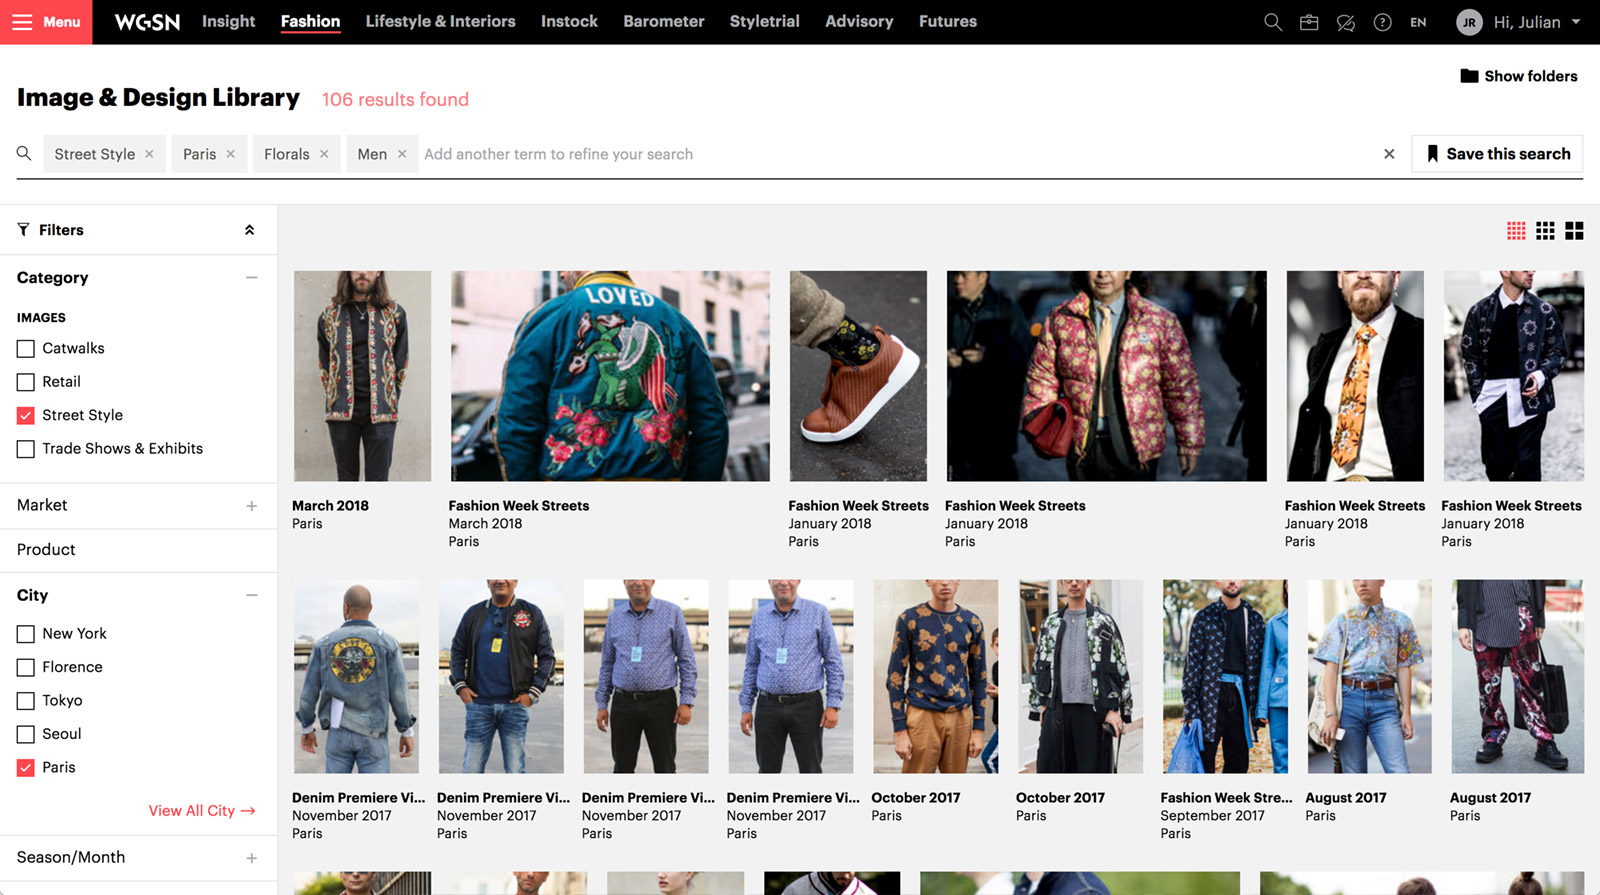1600x895 pixels.
Task: Uncheck the Street Style category checkbox
Action: point(26,416)
